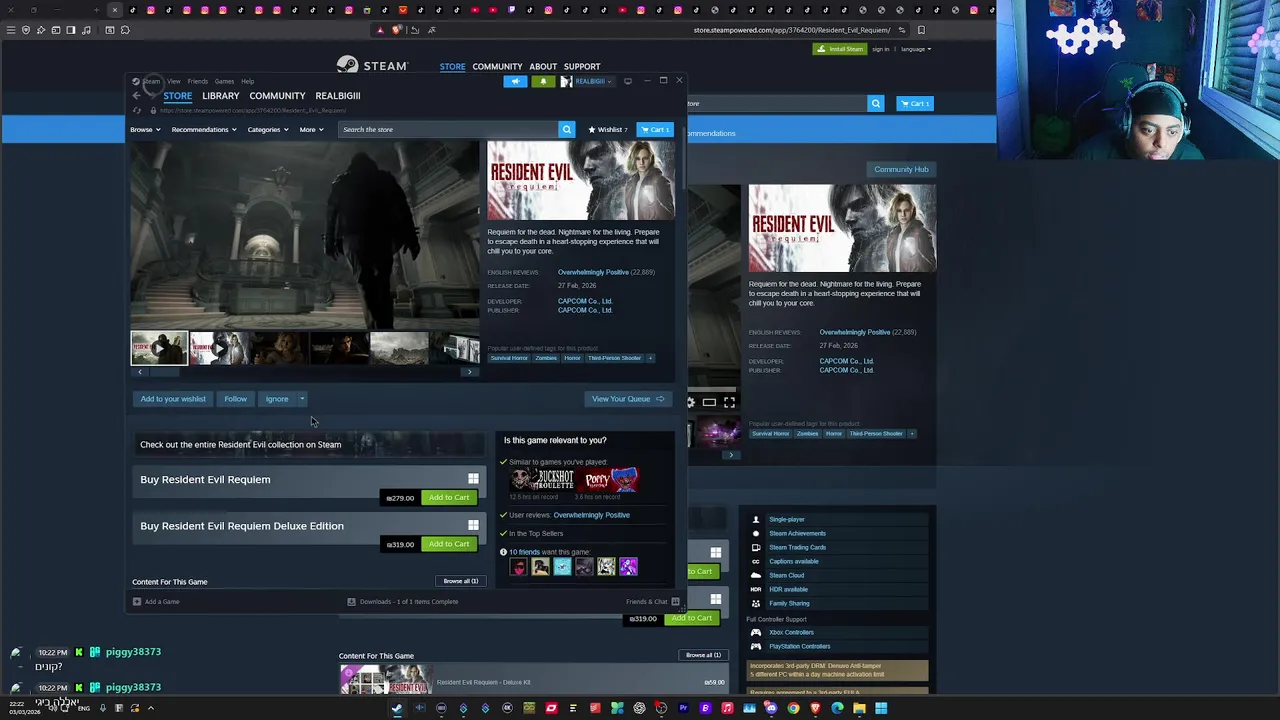This screenshot has width=1280, height=720.
Task: Open the Ignore options dropdown arrow
Action: point(302,399)
